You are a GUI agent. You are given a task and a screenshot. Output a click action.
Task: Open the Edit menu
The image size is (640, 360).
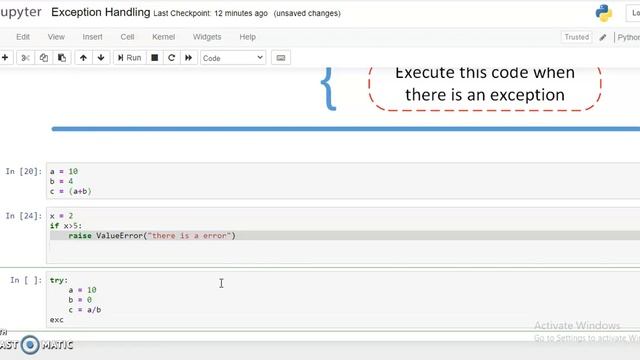[x=23, y=37]
